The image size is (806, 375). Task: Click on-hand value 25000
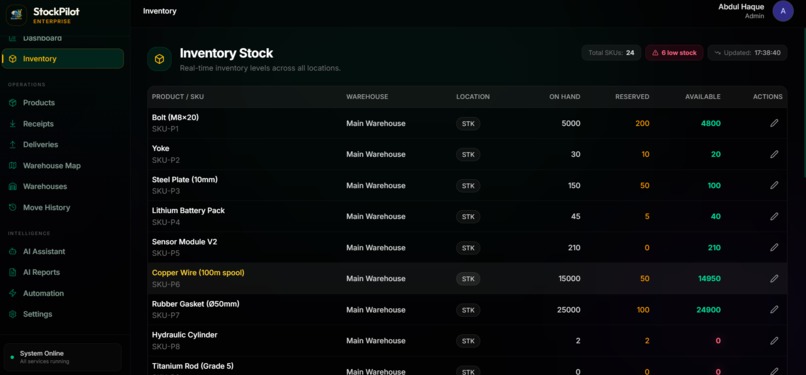pyautogui.click(x=569, y=310)
